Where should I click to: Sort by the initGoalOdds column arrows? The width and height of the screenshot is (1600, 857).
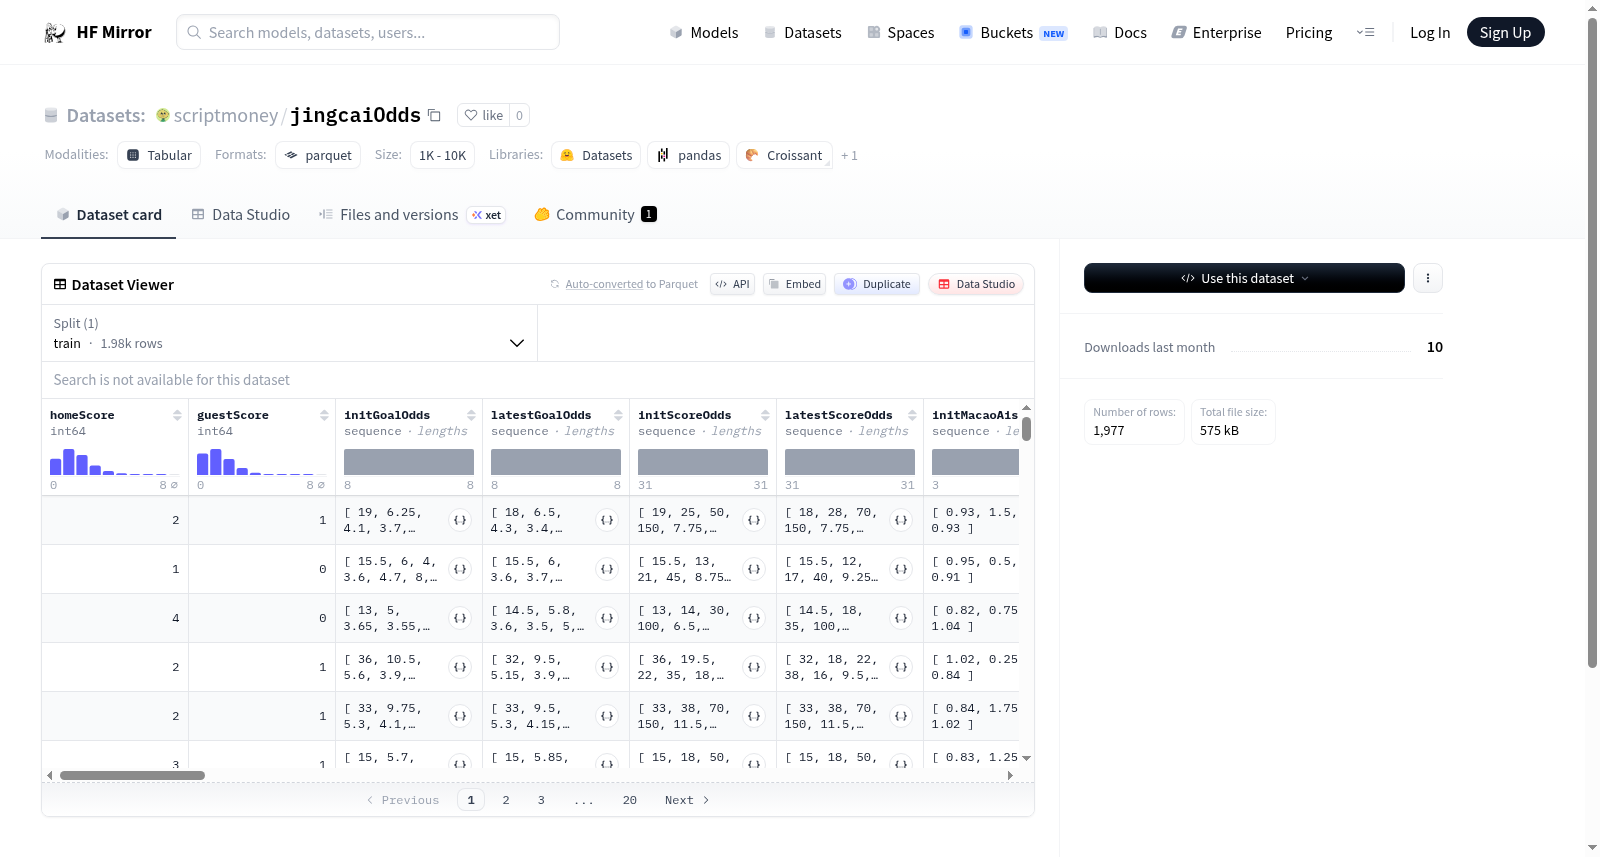point(471,415)
